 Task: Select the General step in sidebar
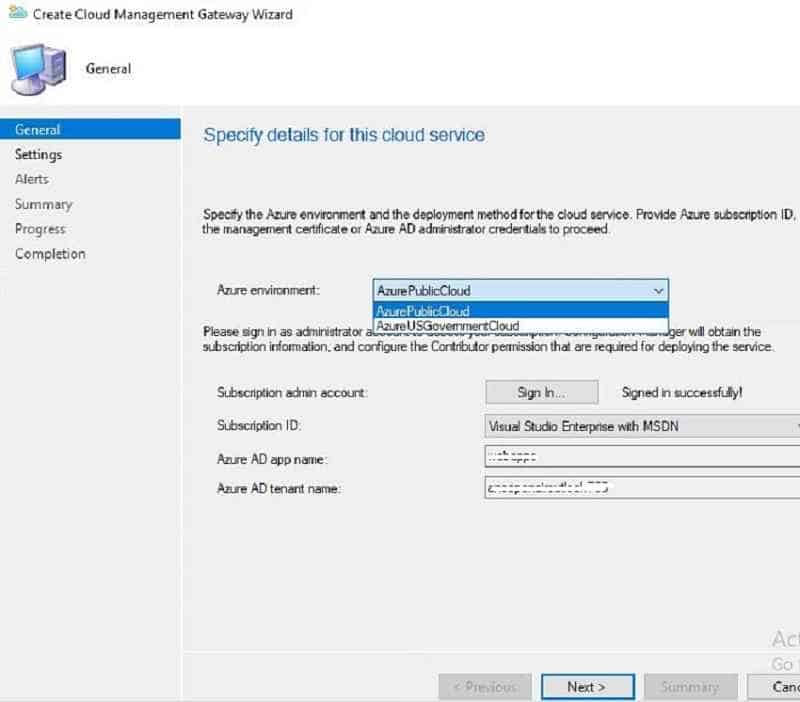(x=90, y=129)
